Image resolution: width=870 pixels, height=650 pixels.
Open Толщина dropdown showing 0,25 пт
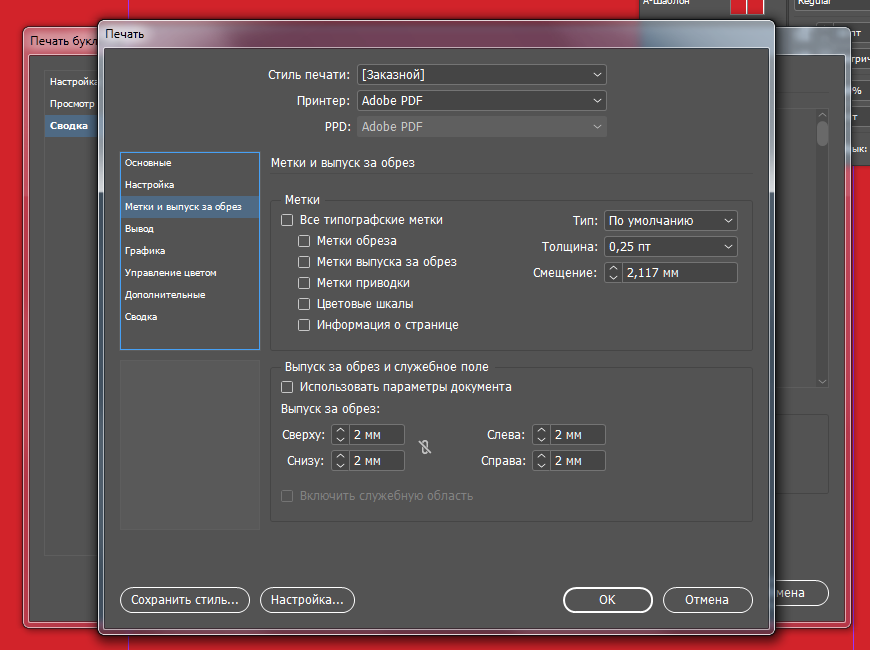click(671, 247)
